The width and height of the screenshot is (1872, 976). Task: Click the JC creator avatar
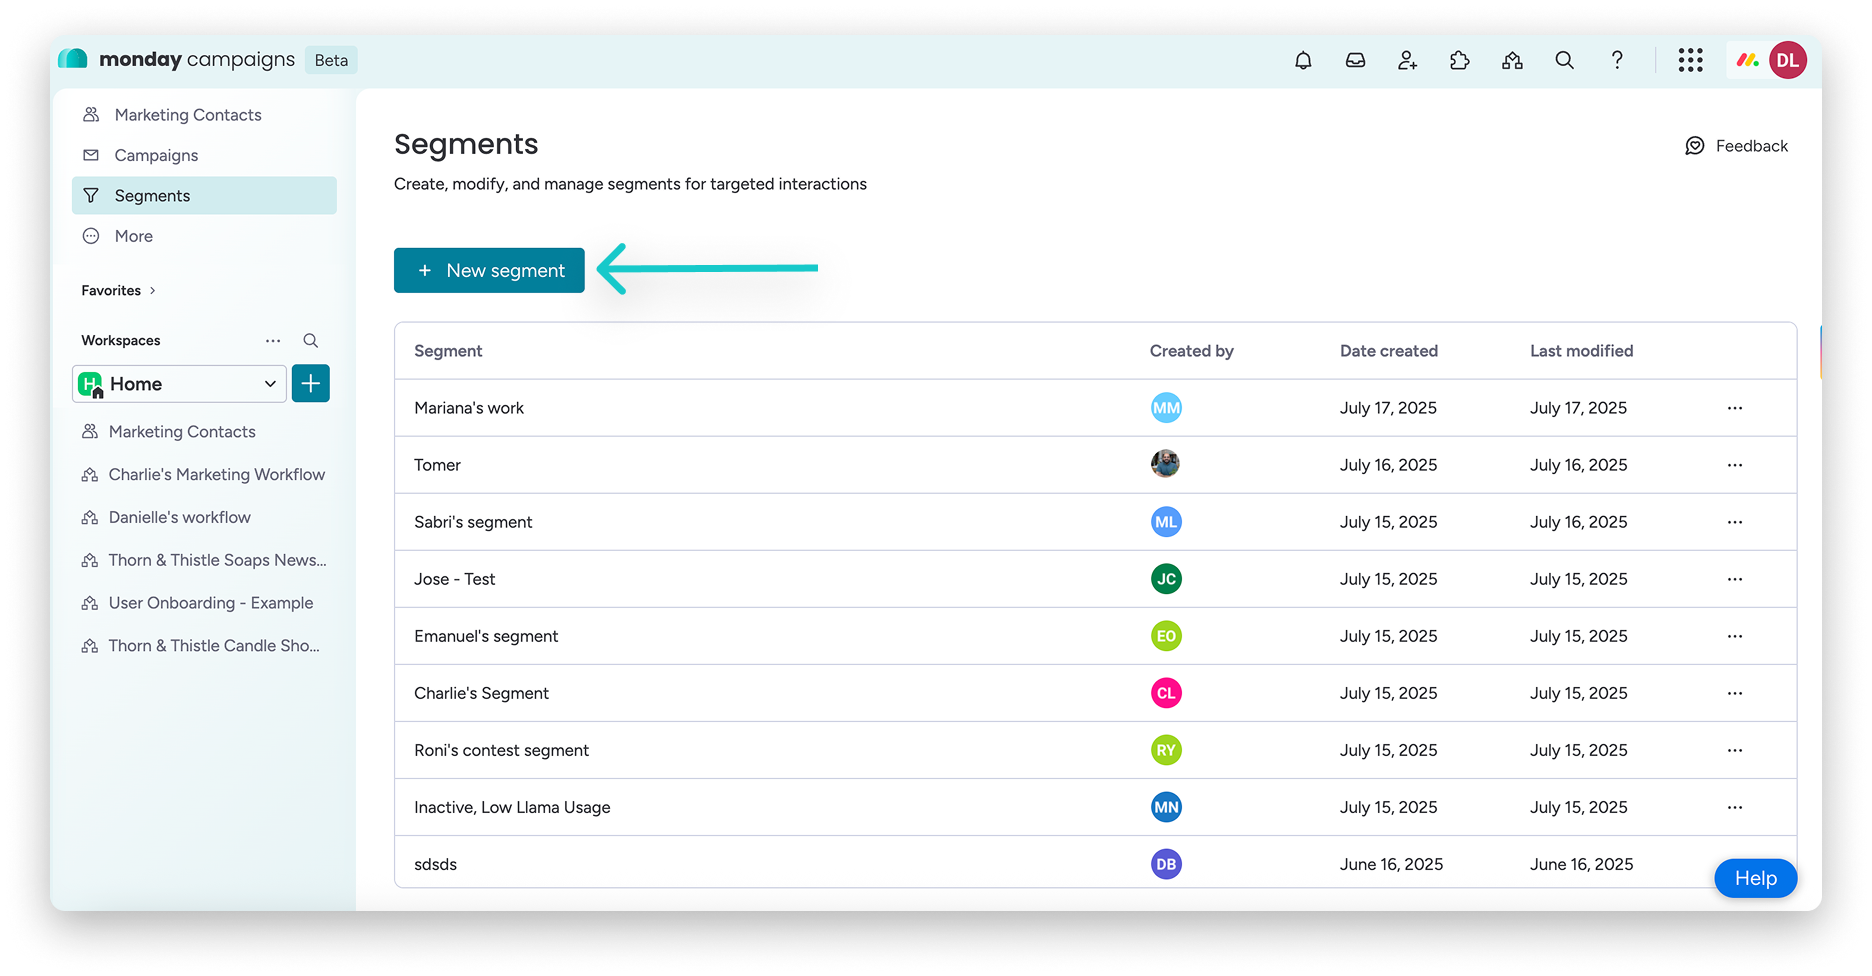click(1166, 579)
